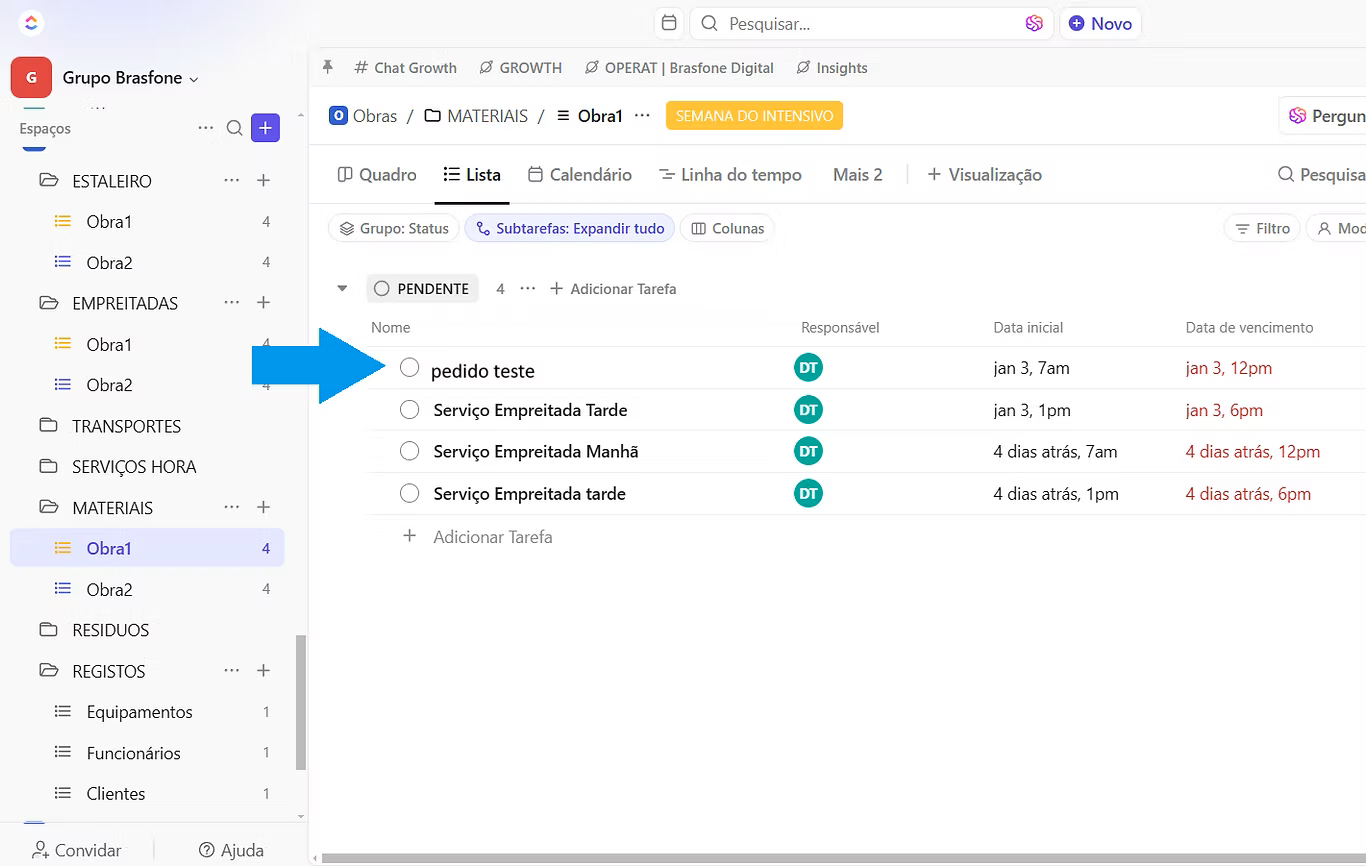Open the calendar icon beside search

tap(669, 23)
